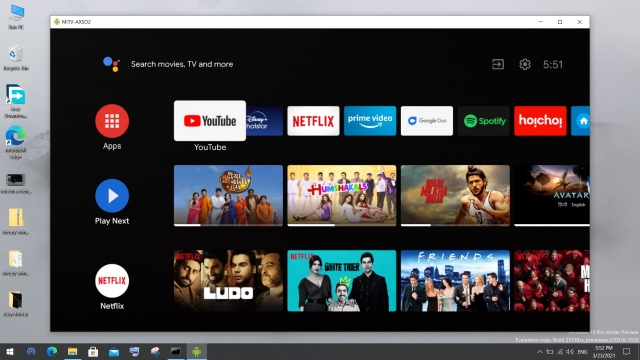Open the Ludo Netflix thumbnail
Image resolution: width=640 pixels, height=360 pixels.
click(x=228, y=281)
